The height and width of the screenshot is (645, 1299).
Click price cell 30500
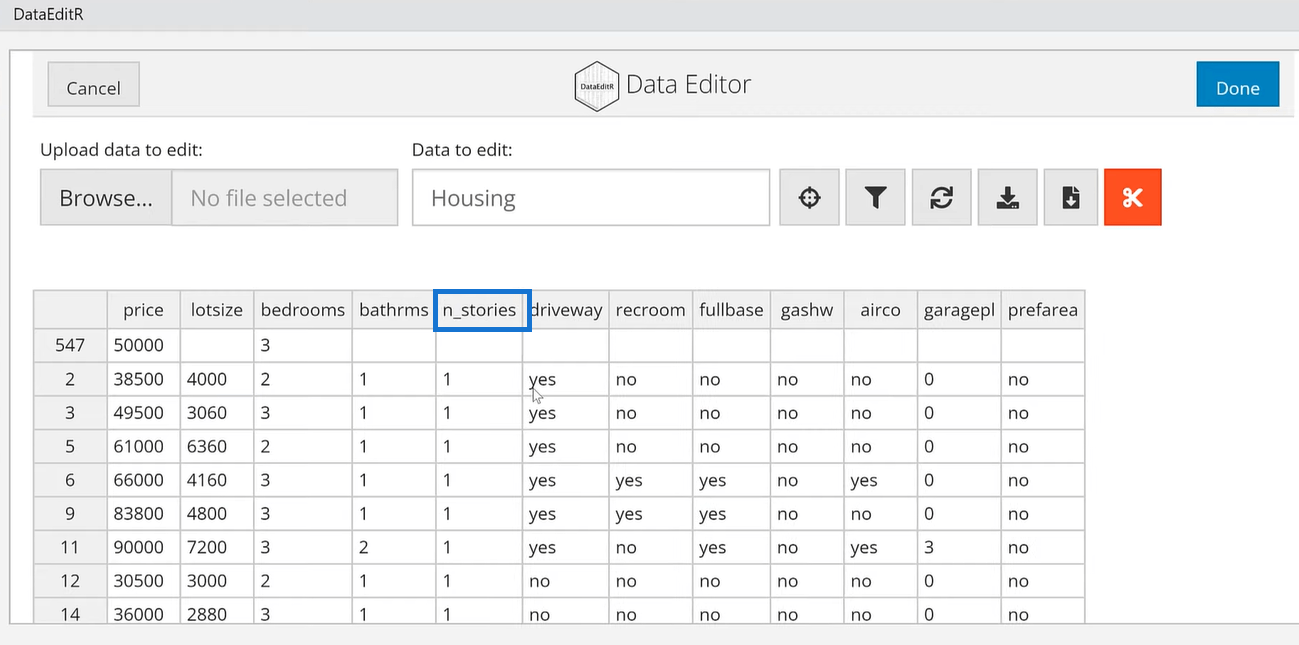143,580
